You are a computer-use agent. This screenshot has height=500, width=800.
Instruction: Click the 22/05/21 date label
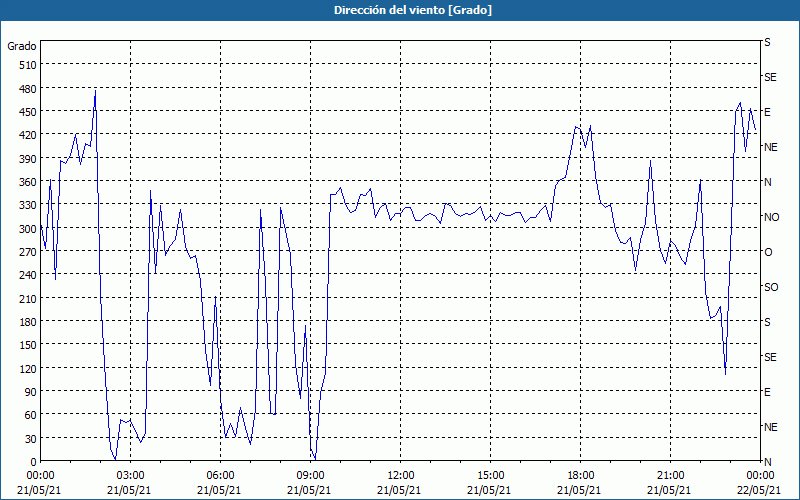[x=760, y=490]
